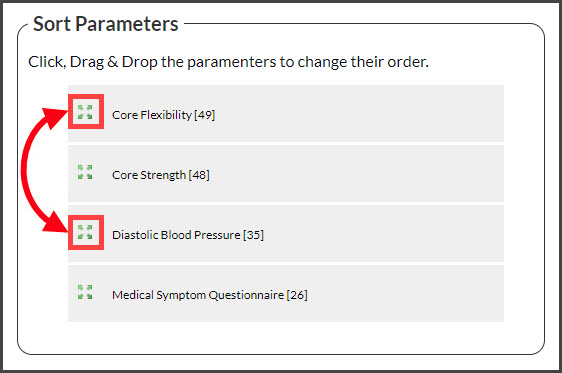
Task: Select the Medical Symptom Questionnaire drag handle icon
Action: [x=85, y=292]
